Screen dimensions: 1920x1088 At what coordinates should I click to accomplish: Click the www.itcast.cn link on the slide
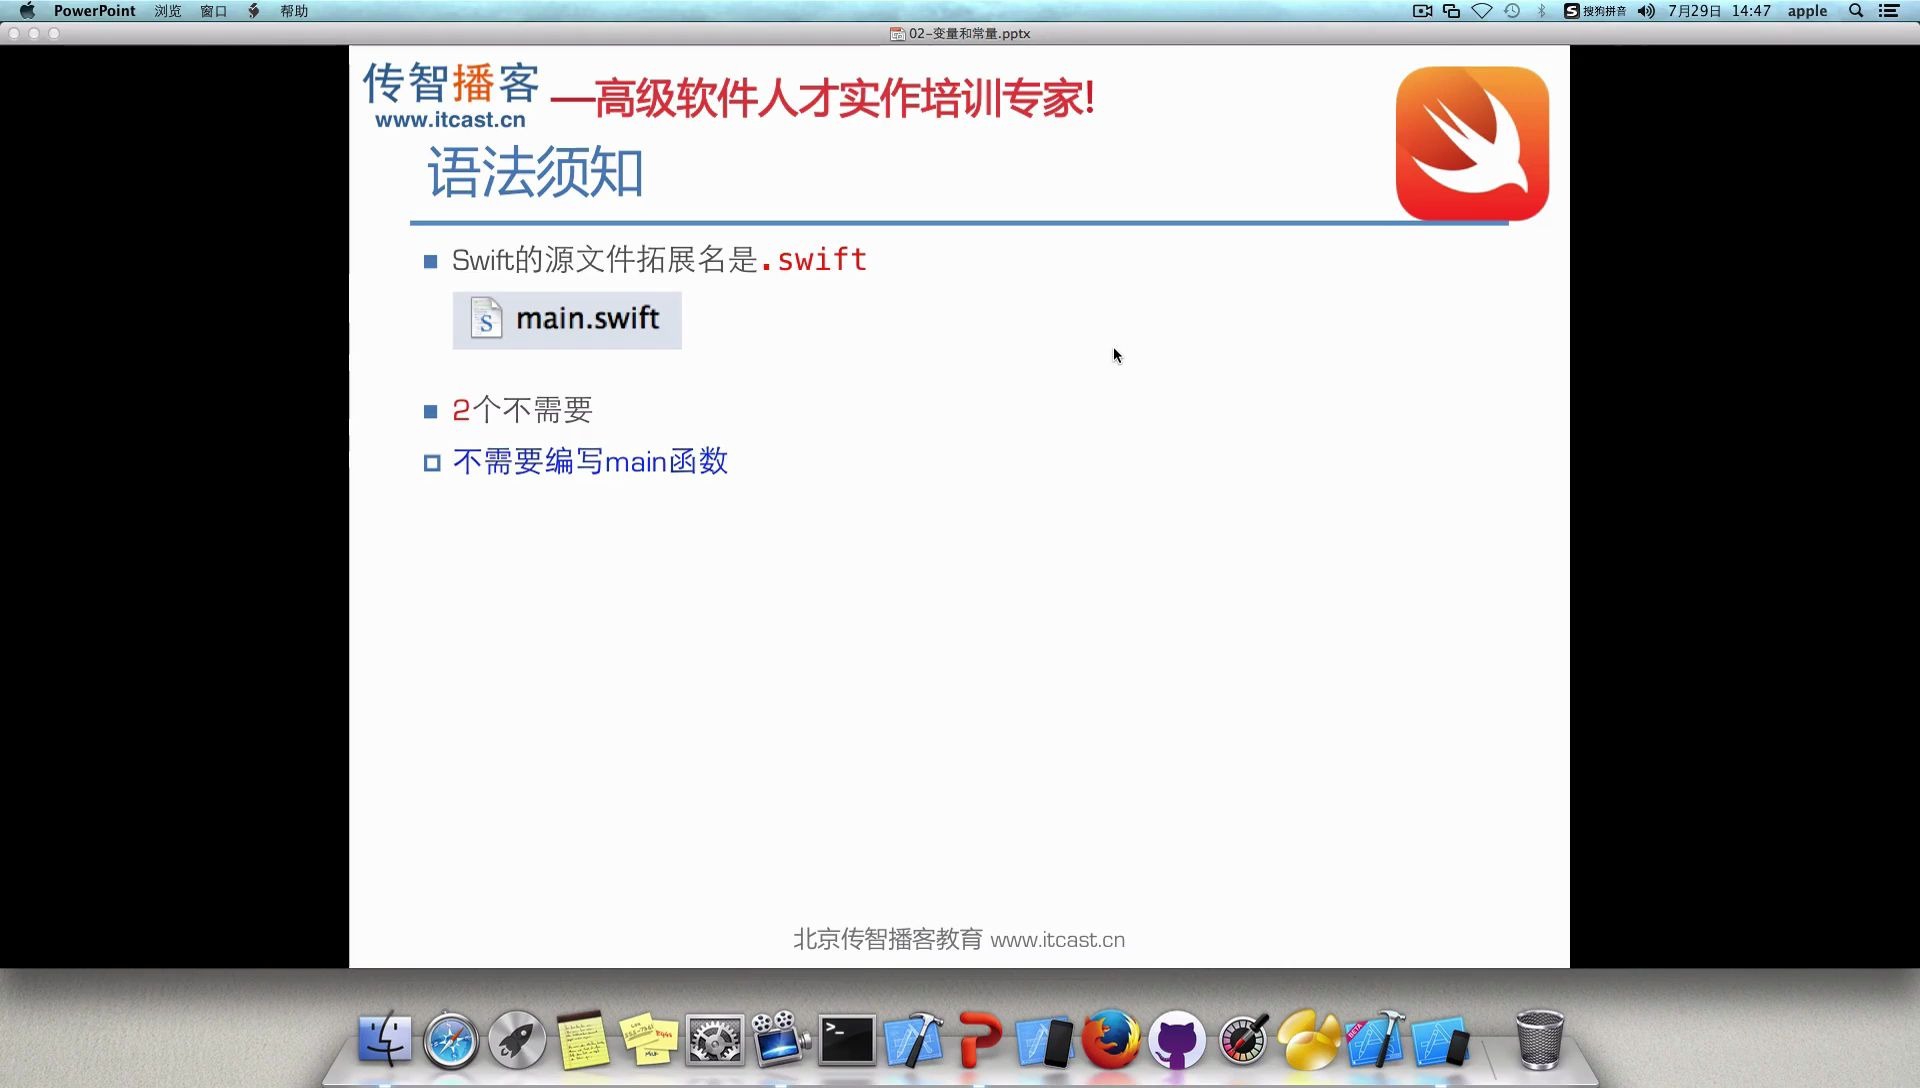pyautogui.click(x=1058, y=939)
